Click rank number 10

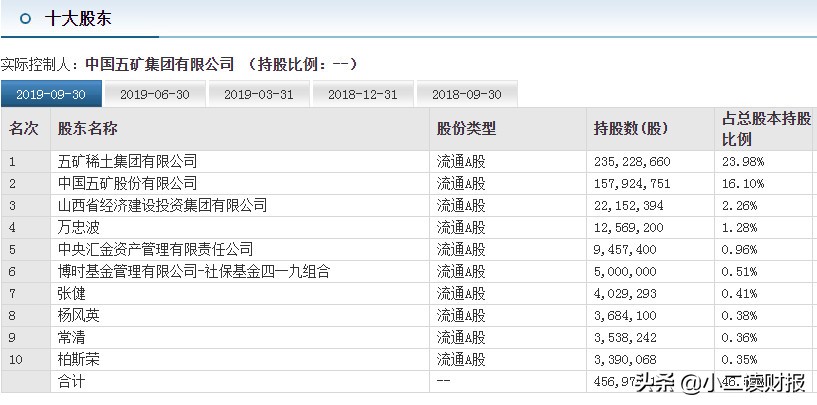(16, 360)
